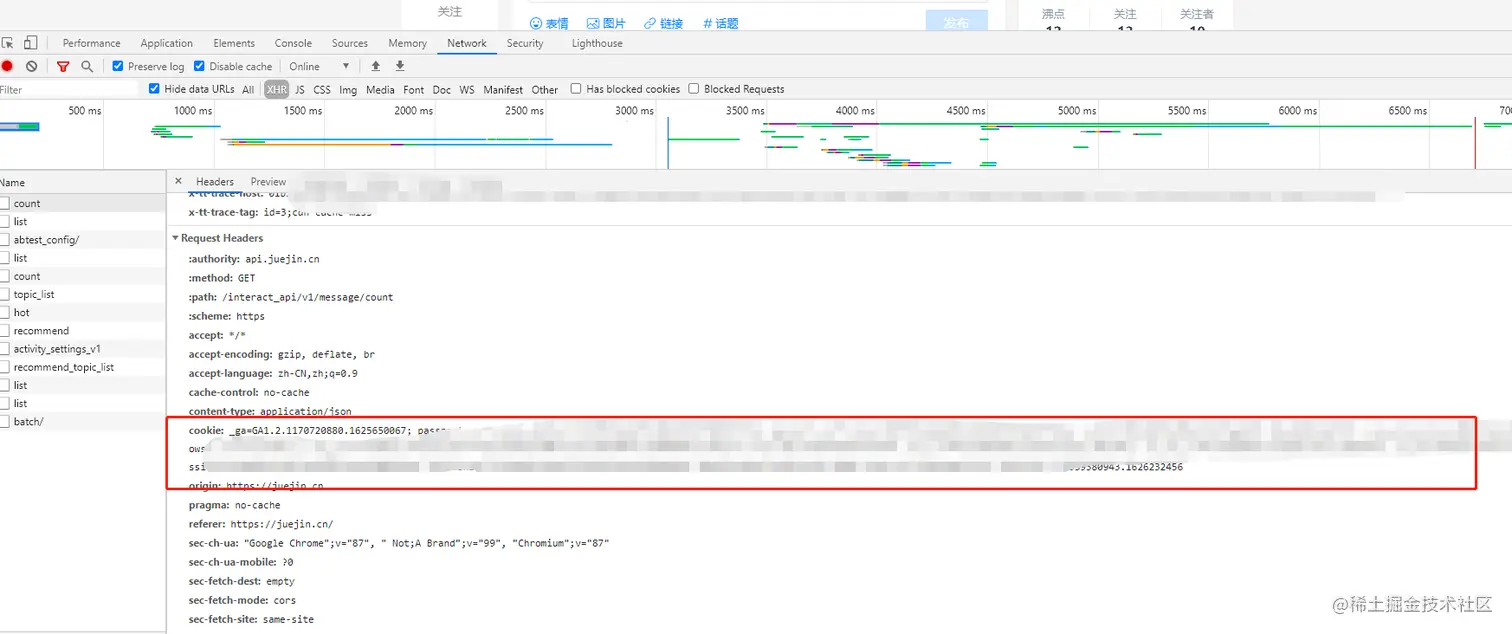This screenshot has width=1512, height=634.
Task: Click the 4000 ms timeline marker
Action: click(x=855, y=111)
